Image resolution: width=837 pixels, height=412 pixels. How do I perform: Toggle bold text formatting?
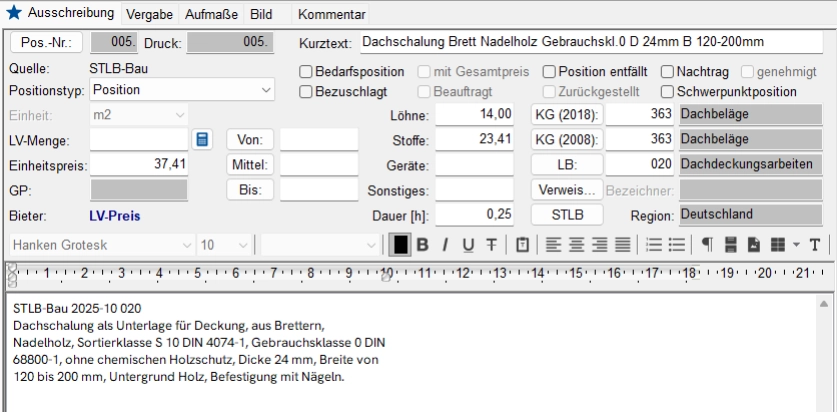422,245
